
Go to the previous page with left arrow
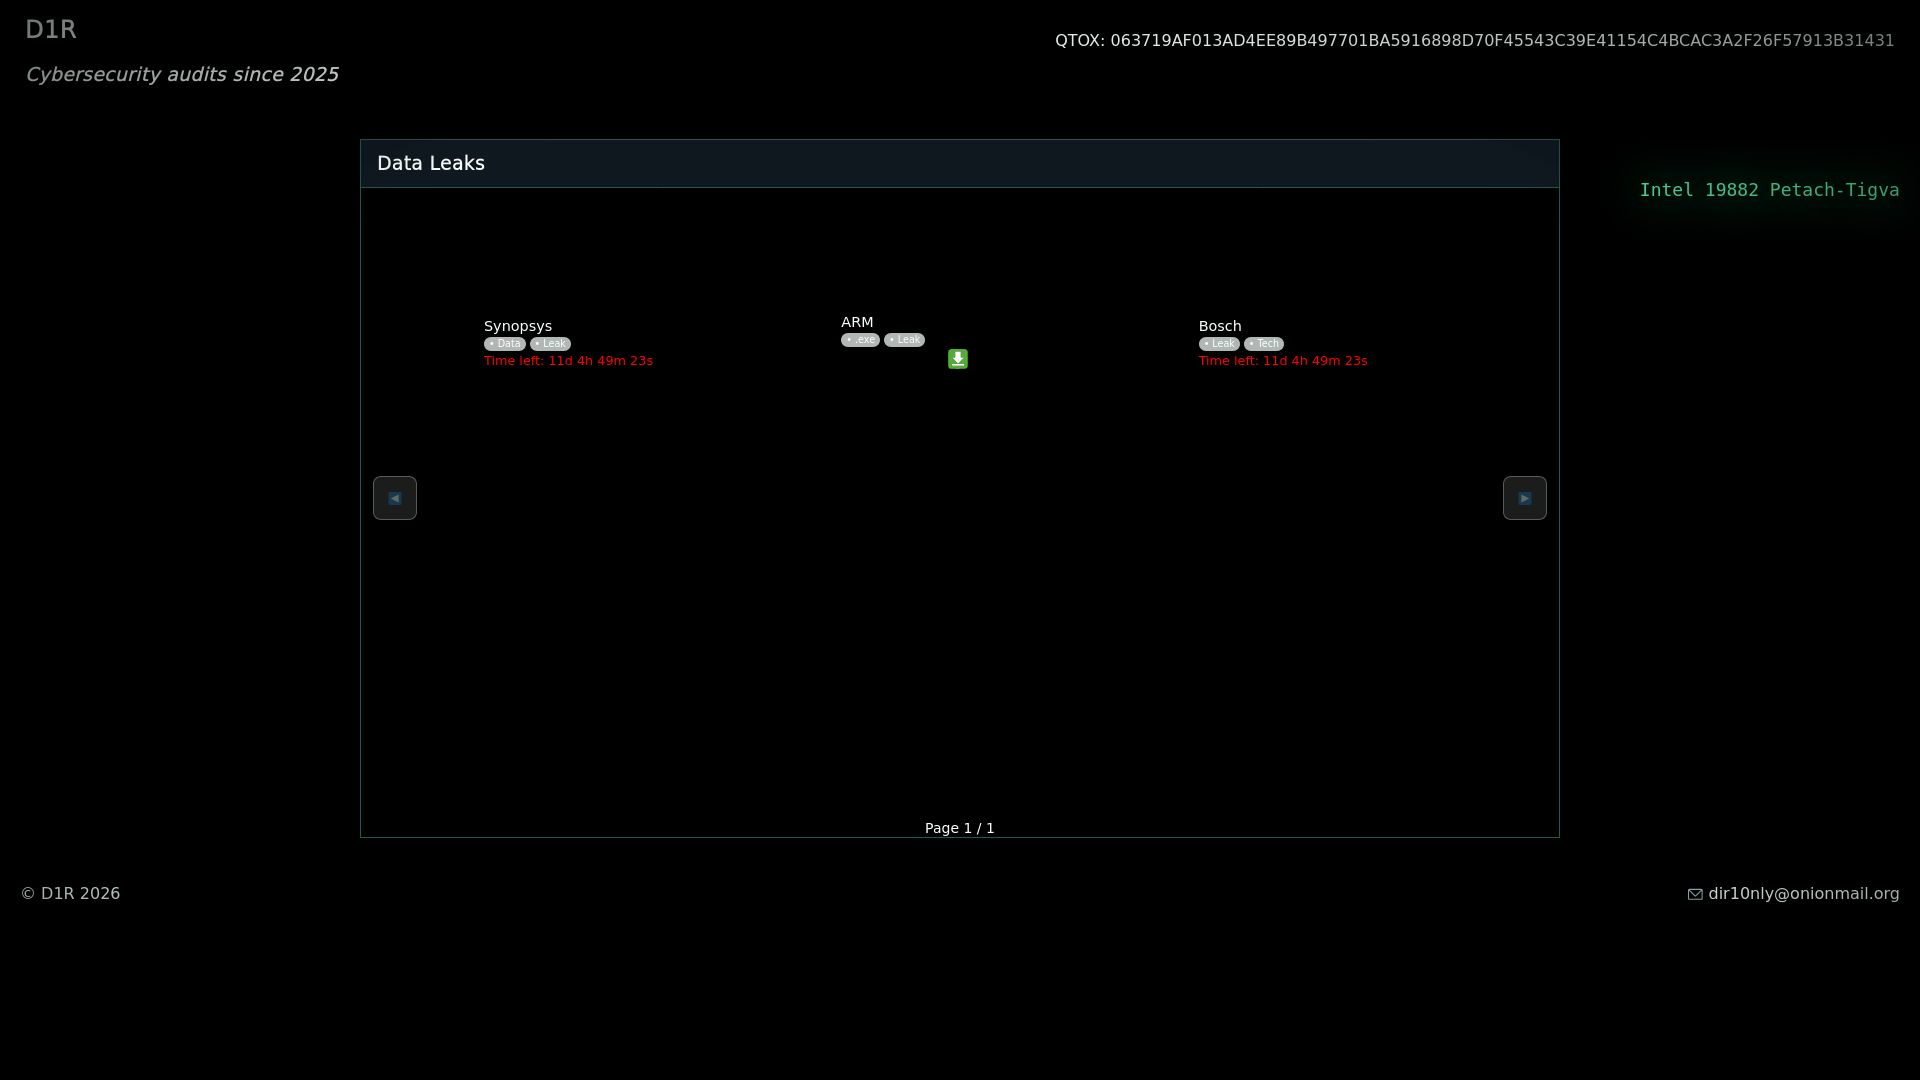click(395, 498)
